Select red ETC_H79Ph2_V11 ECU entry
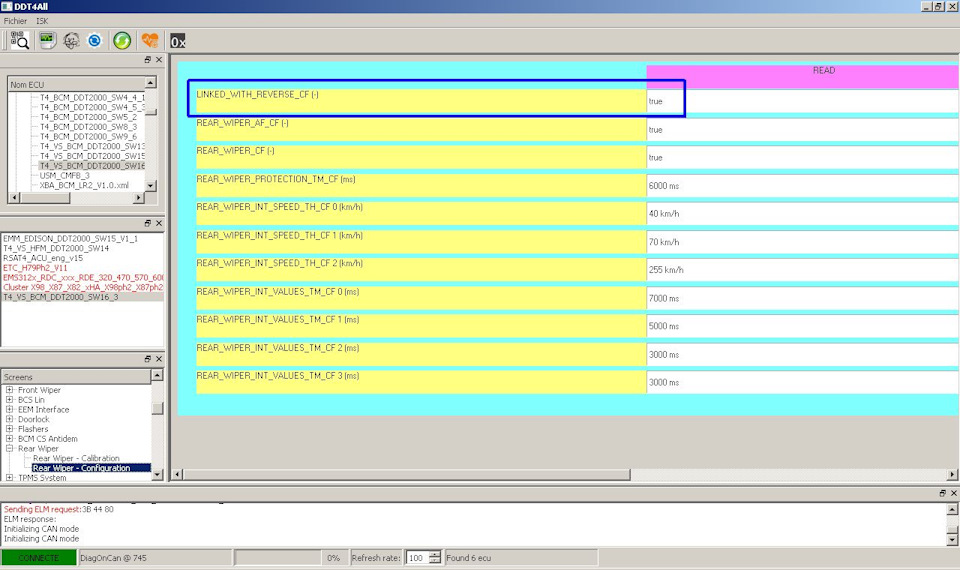The image size is (960, 570). coord(35,268)
